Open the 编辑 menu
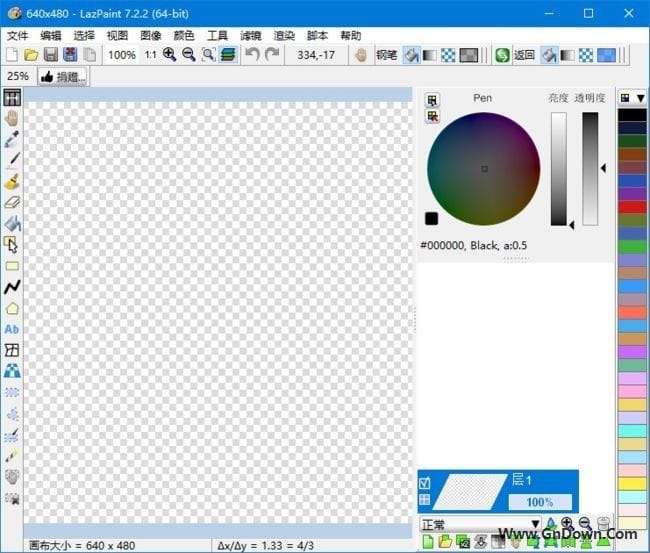The width and height of the screenshot is (650, 553). 51,36
